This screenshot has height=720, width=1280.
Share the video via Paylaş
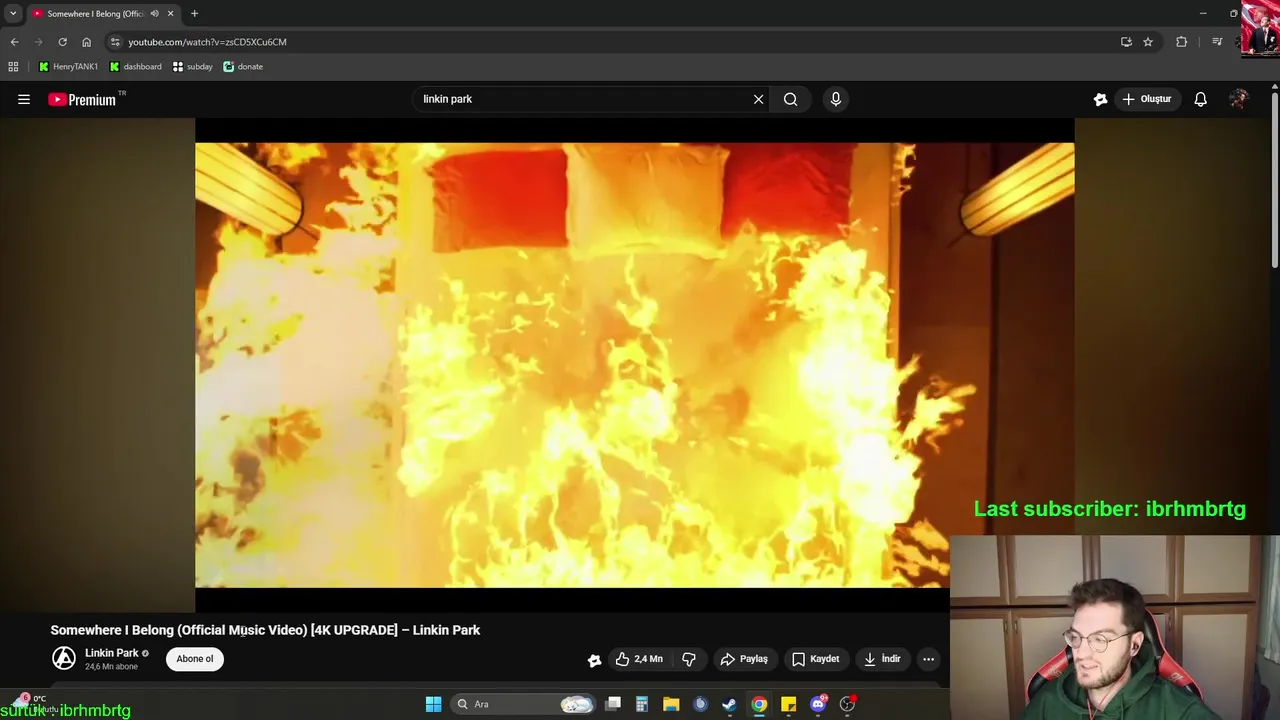[x=744, y=659]
